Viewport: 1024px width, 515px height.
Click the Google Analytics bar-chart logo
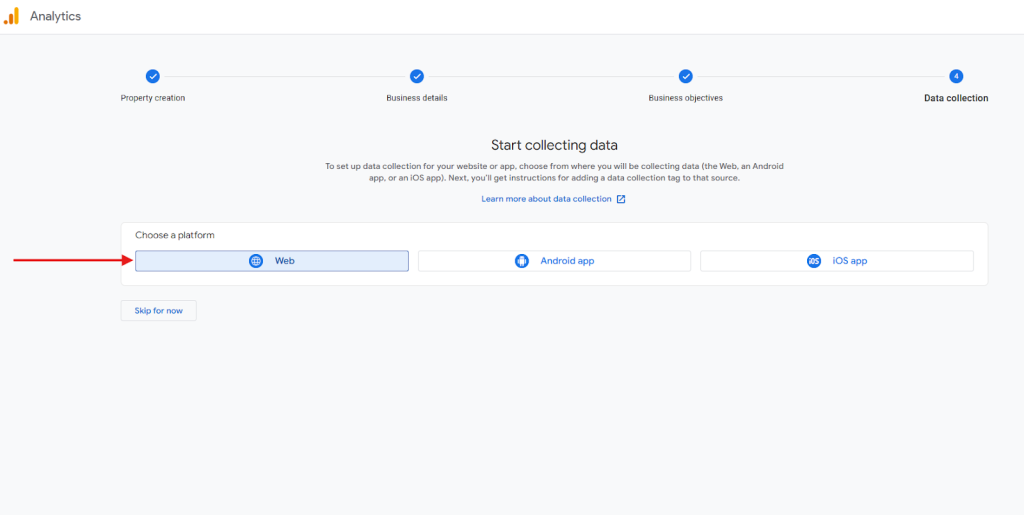11,16
